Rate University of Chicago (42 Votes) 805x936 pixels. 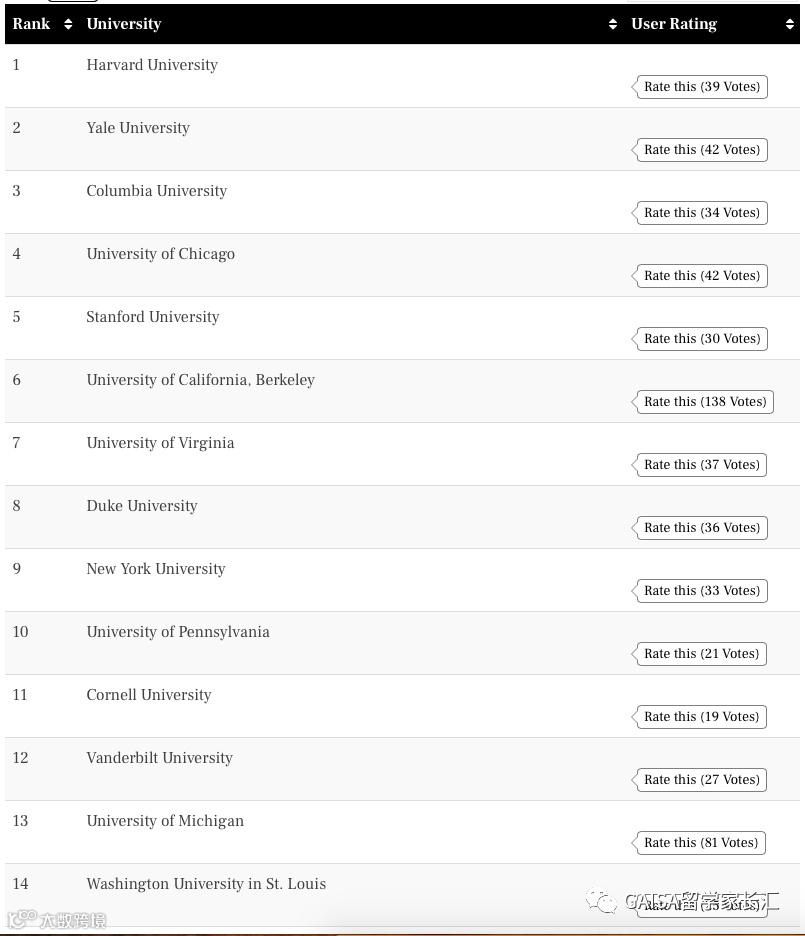click(x=701, y=276)
